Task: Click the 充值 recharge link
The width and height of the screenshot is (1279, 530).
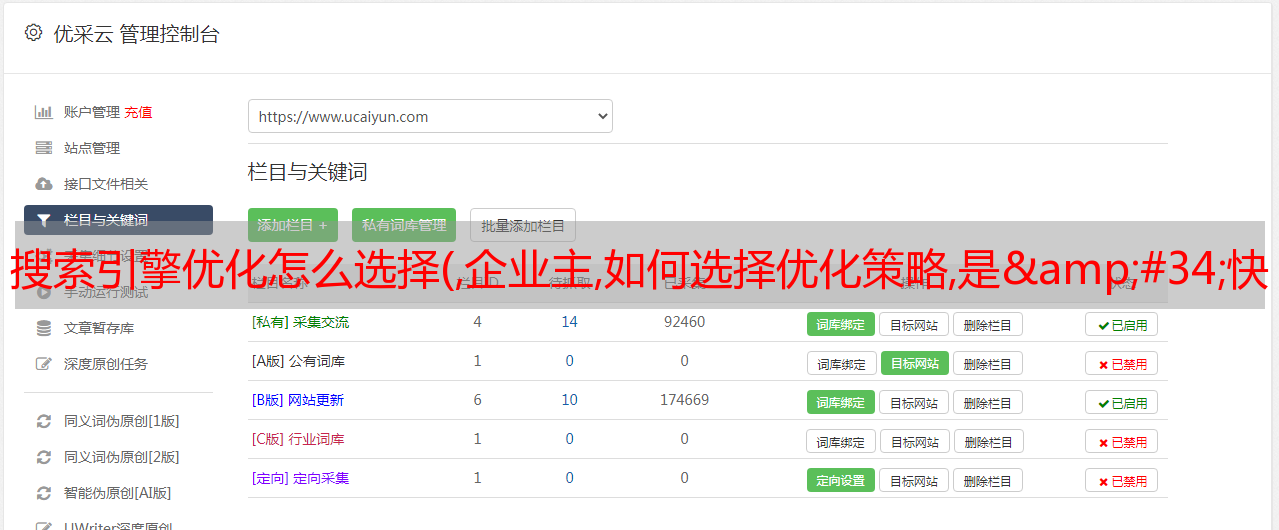Action: (138, 112)
